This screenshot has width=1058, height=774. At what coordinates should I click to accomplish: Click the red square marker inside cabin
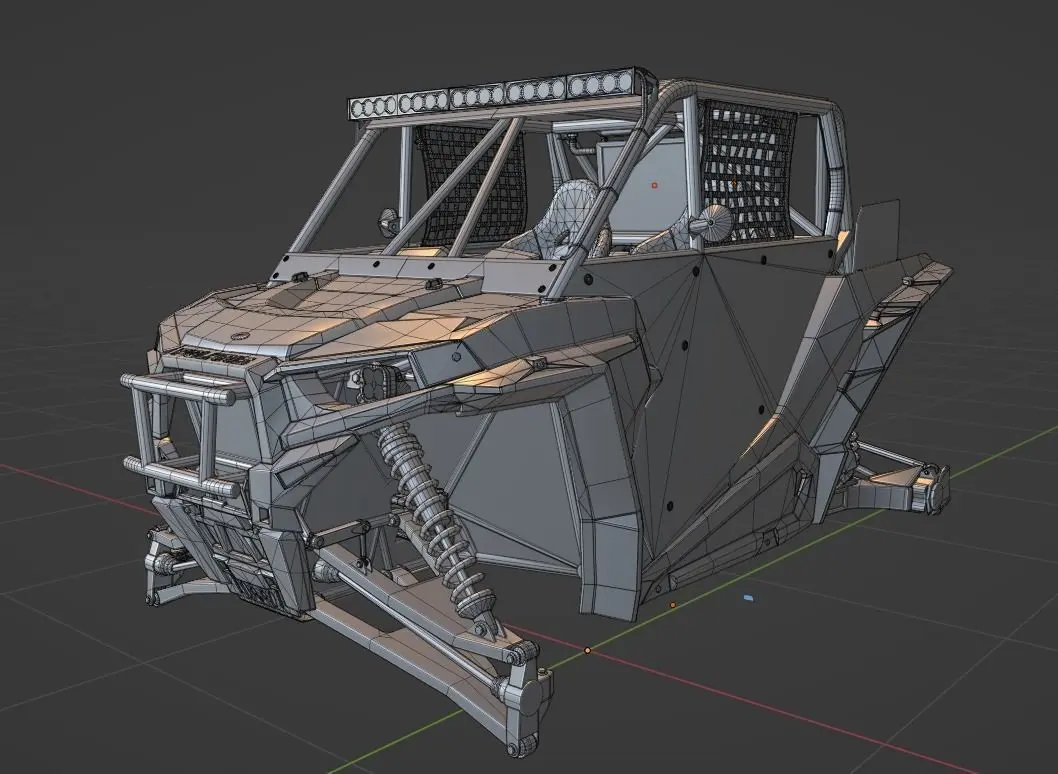(654, 184)
